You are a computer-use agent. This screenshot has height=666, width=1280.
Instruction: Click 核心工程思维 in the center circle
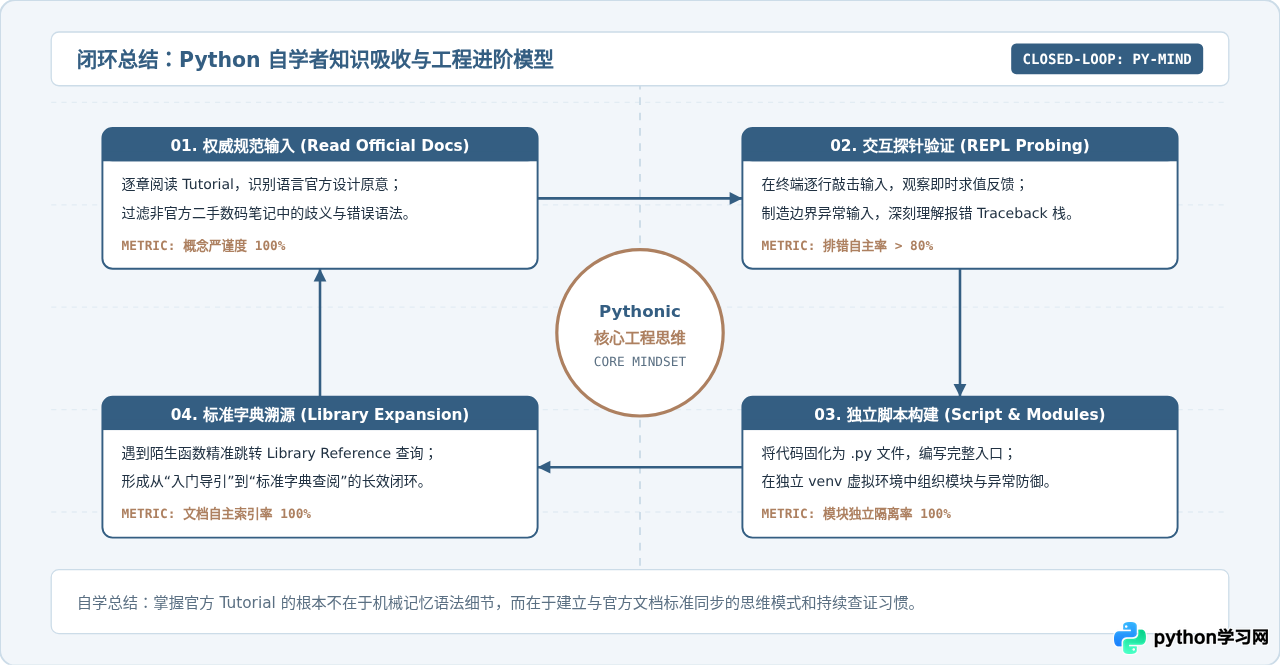tap(640, 337)
